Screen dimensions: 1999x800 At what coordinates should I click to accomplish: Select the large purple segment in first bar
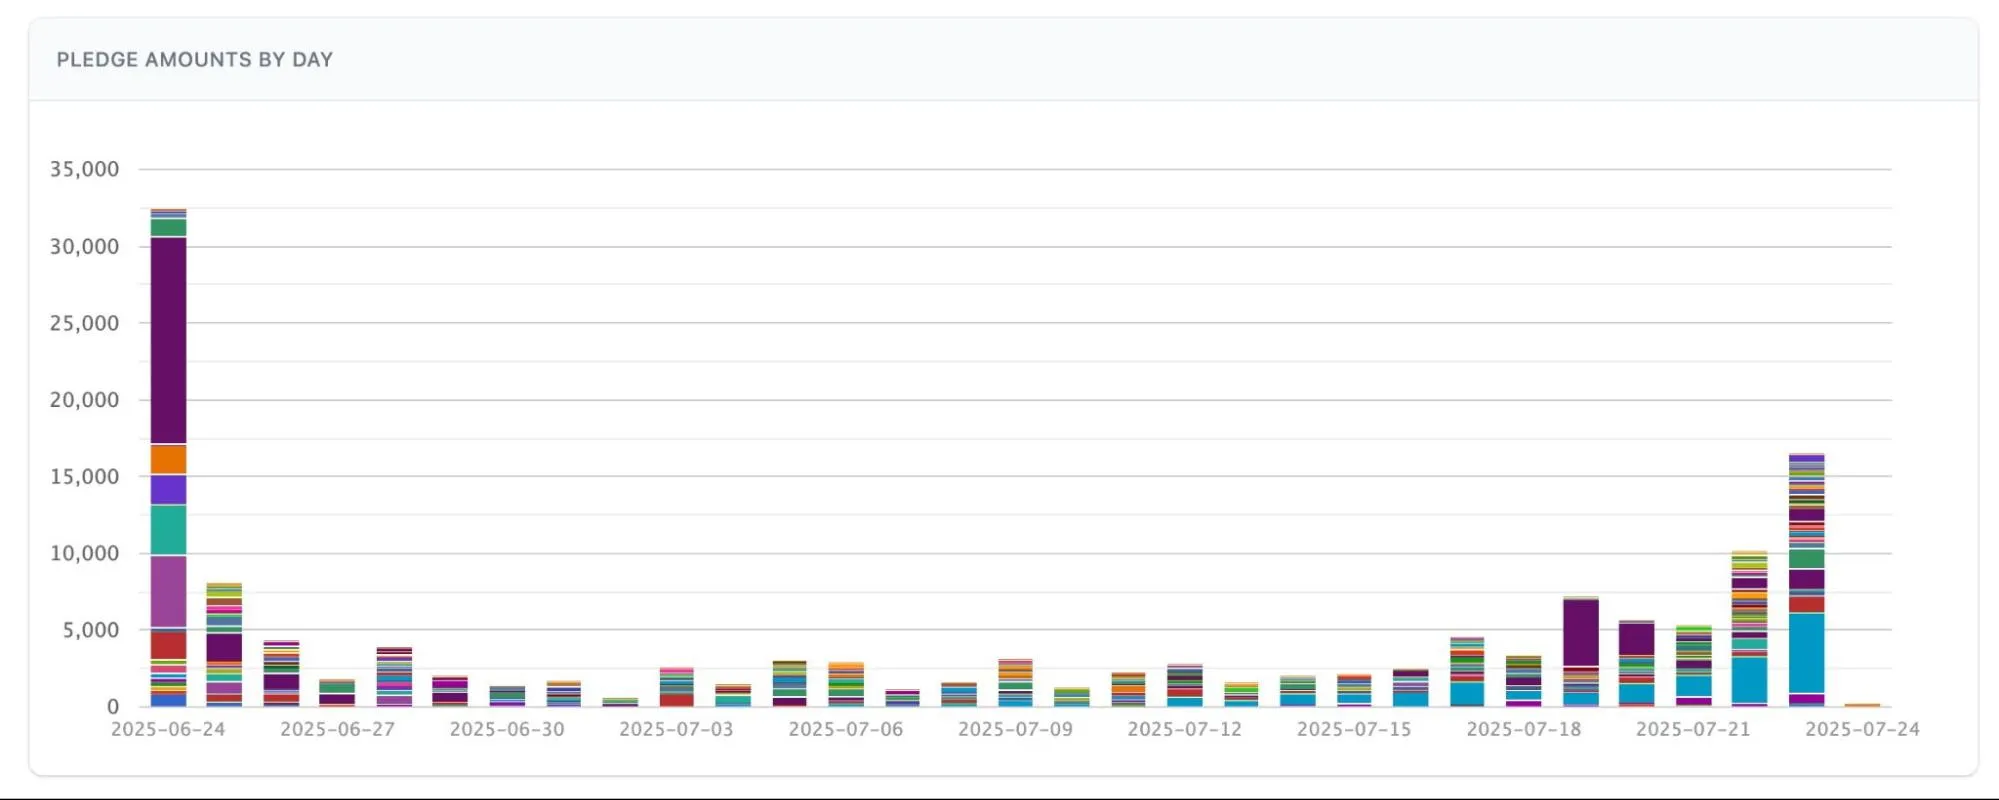coord(168,340)
